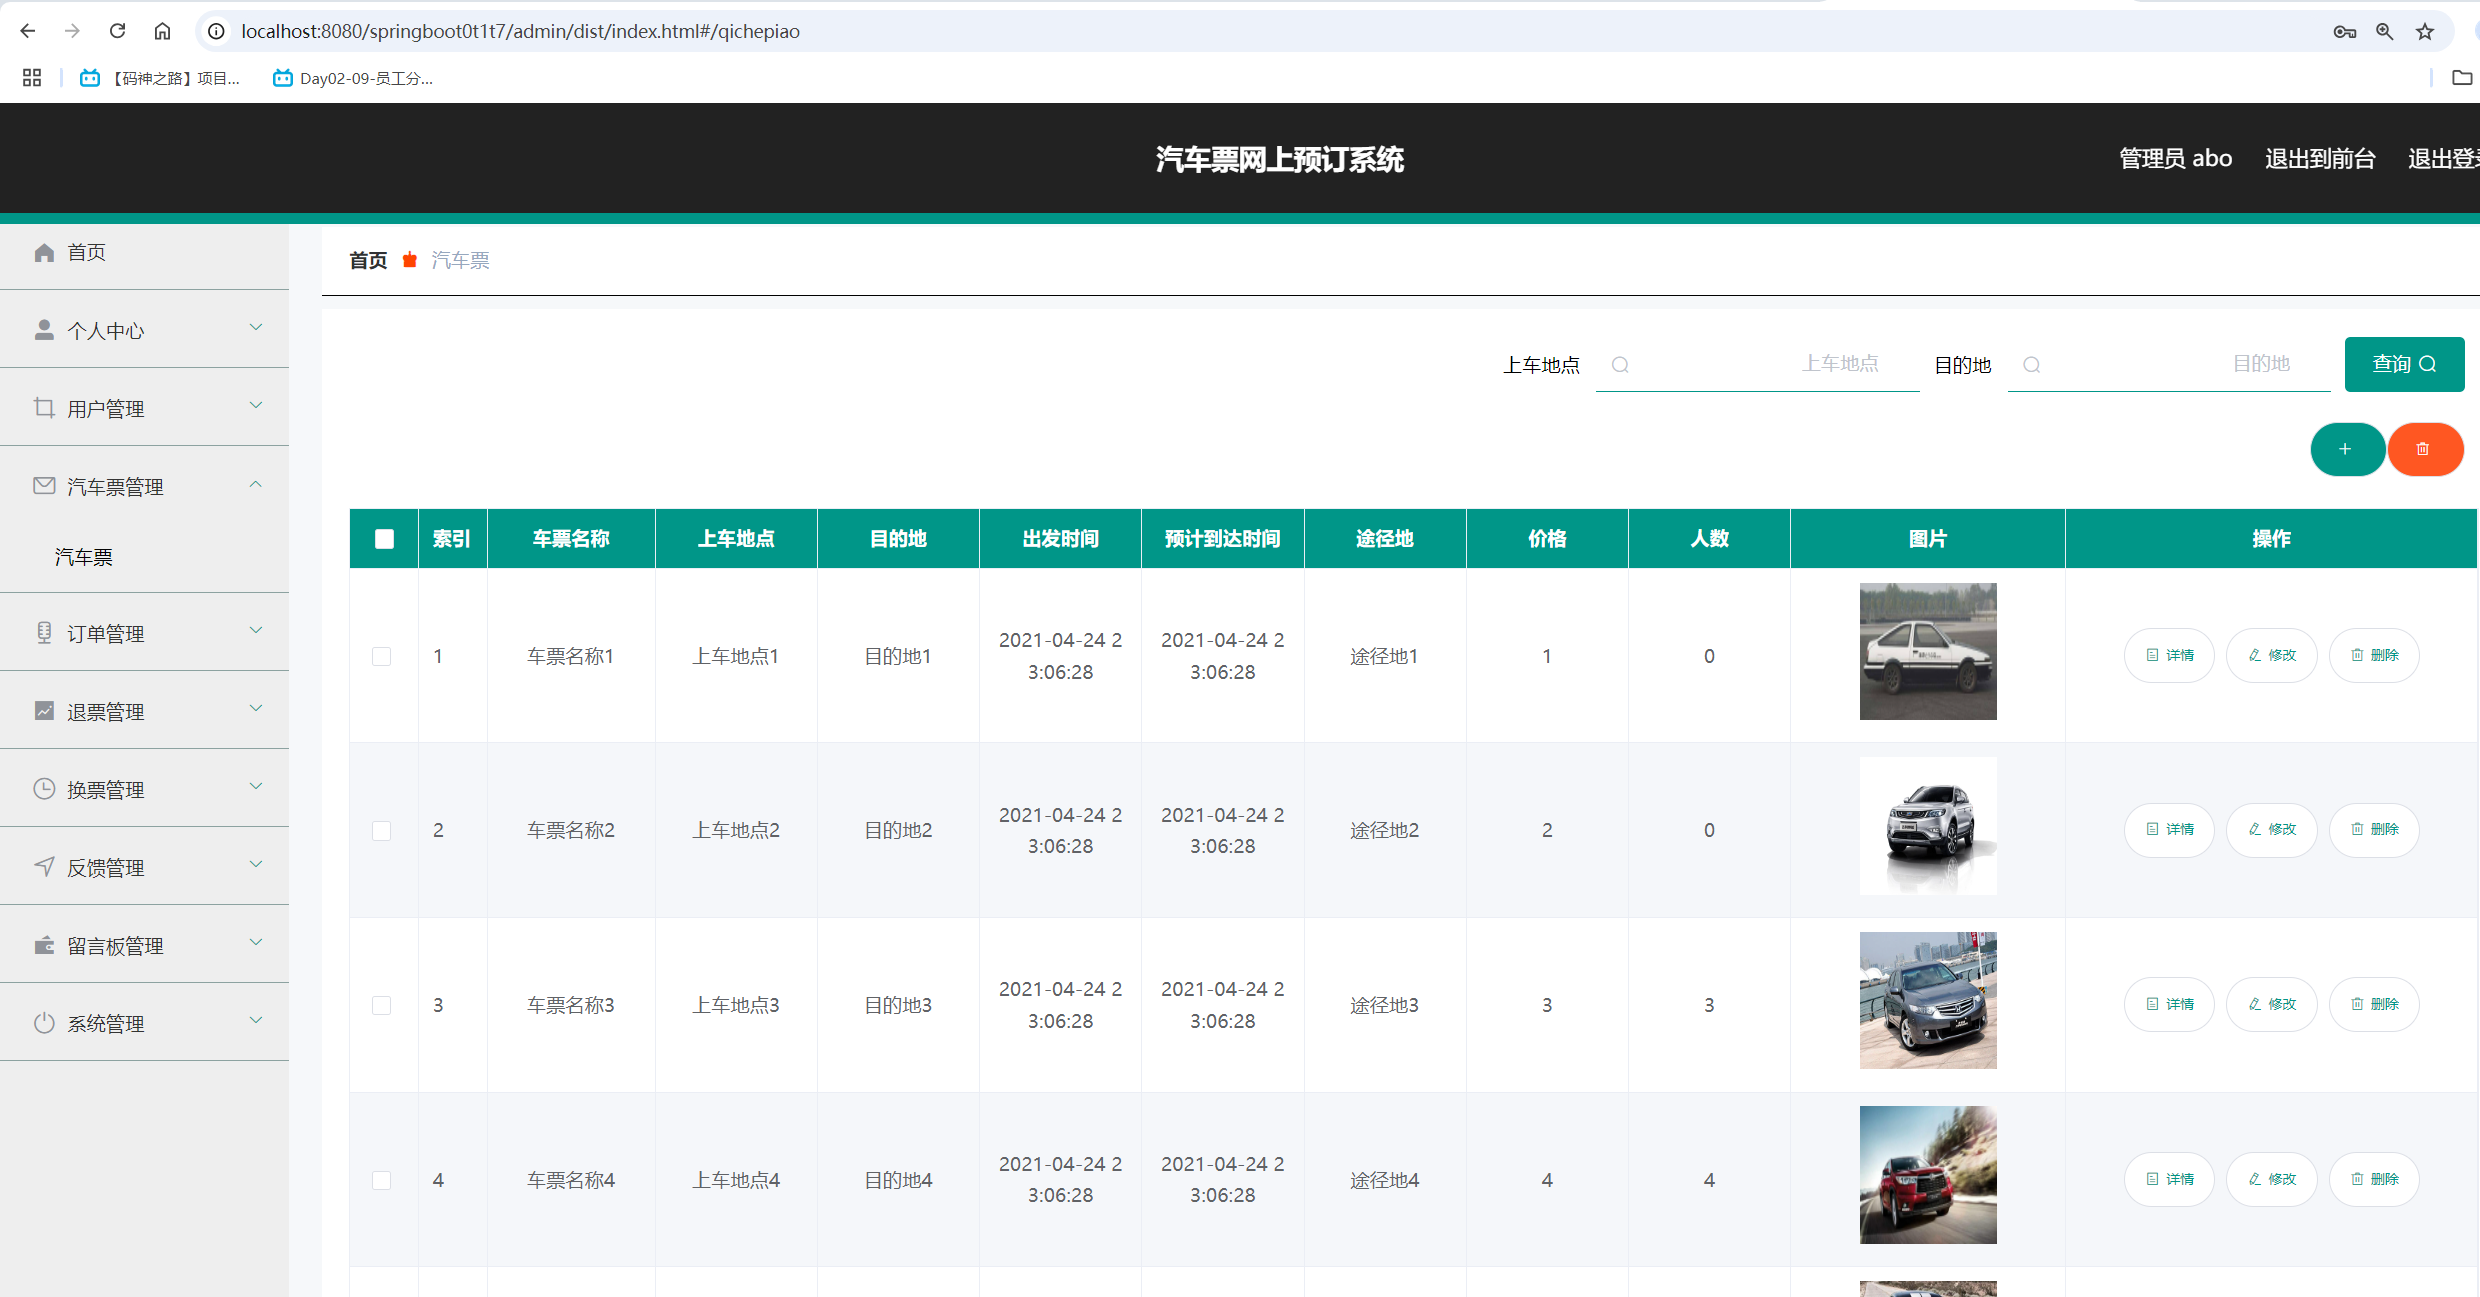This screenshot has height=1297, width=2480.
Task: Click the password key icon in address bar
Action: coord(2345,32)
